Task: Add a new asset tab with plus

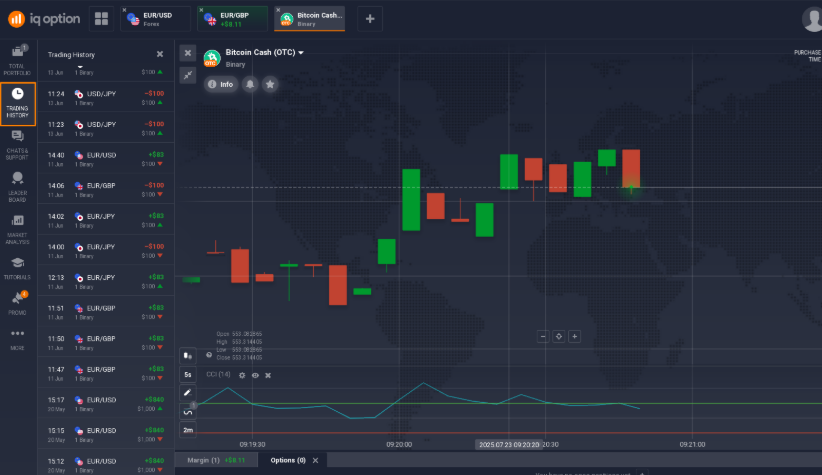Action: (369, 18)
